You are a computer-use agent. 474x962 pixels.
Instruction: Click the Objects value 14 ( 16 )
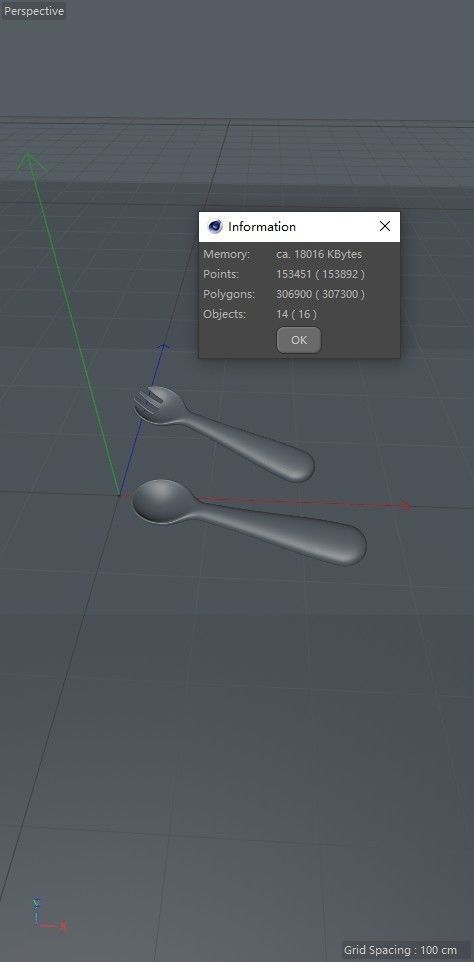296,314
